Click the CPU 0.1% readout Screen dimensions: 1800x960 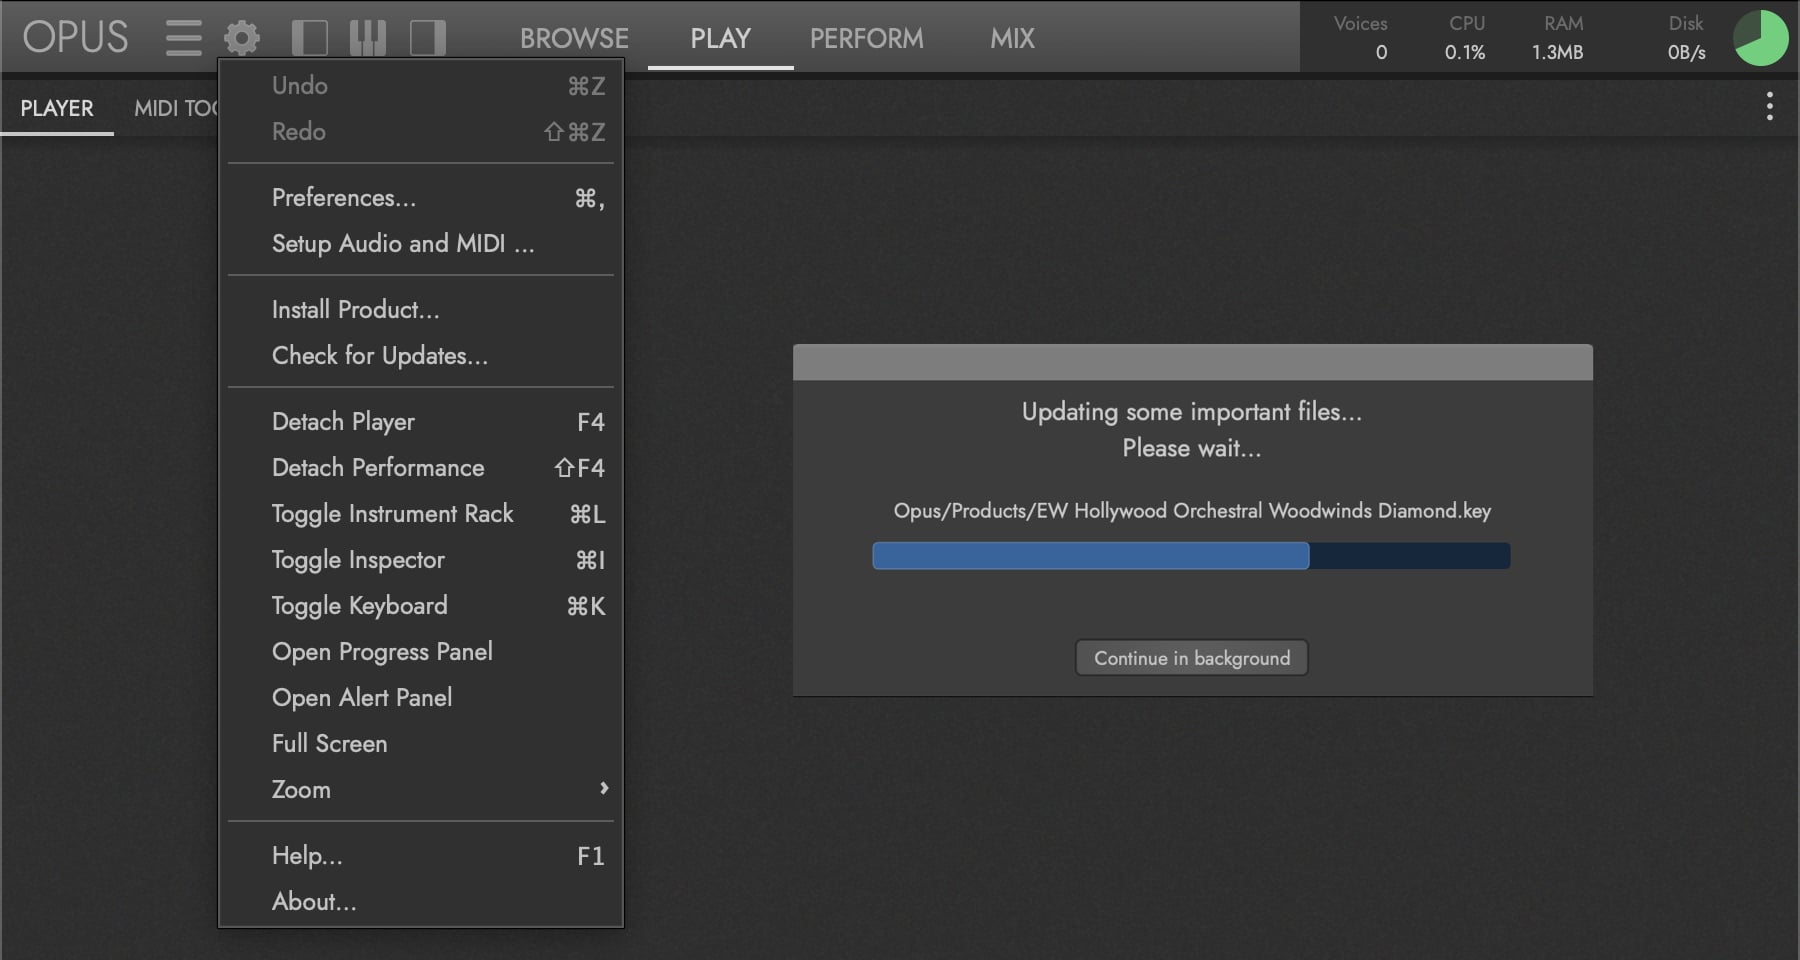(1466, 38)
